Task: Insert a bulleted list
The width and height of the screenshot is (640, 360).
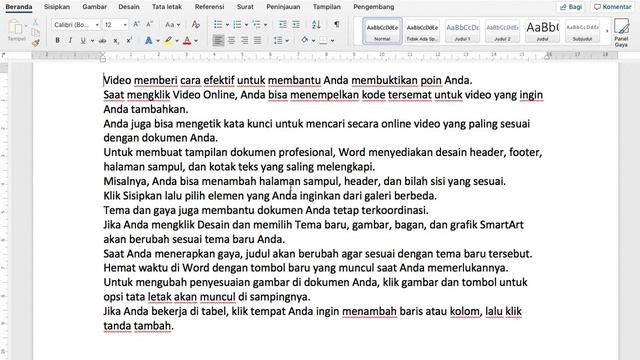Action: coord(218,25)
